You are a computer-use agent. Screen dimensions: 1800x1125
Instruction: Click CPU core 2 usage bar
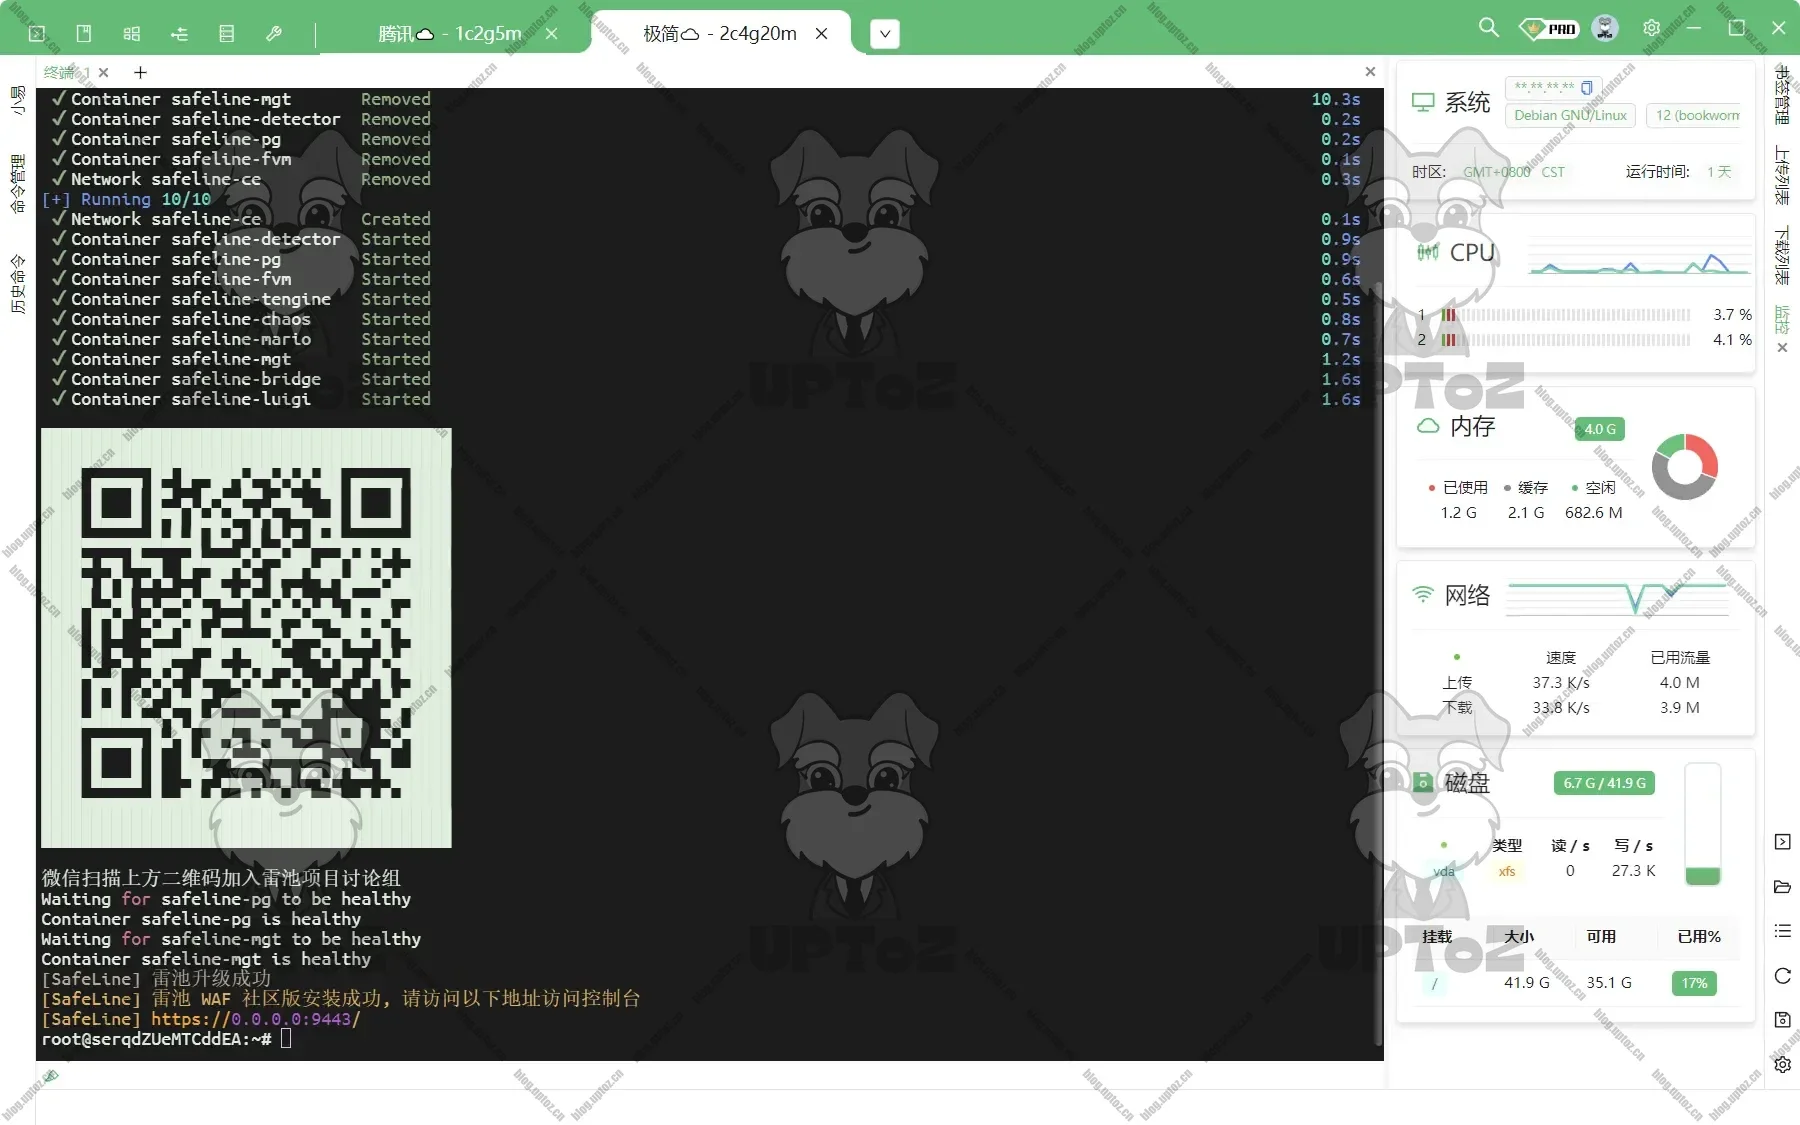click(1565, 339)
